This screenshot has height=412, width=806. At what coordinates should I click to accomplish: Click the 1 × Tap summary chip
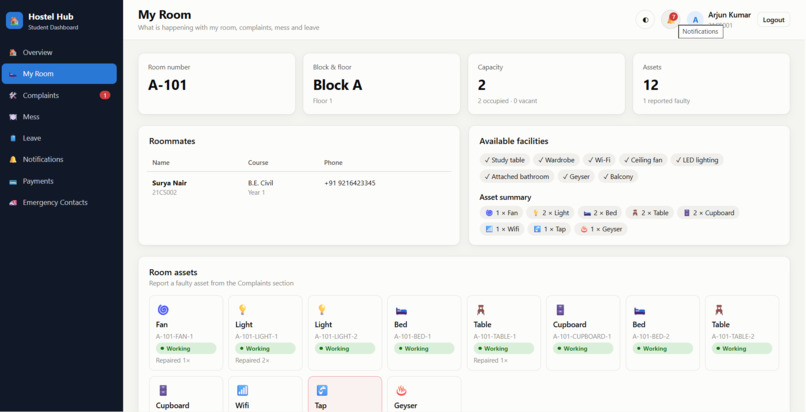click(549, 229)
